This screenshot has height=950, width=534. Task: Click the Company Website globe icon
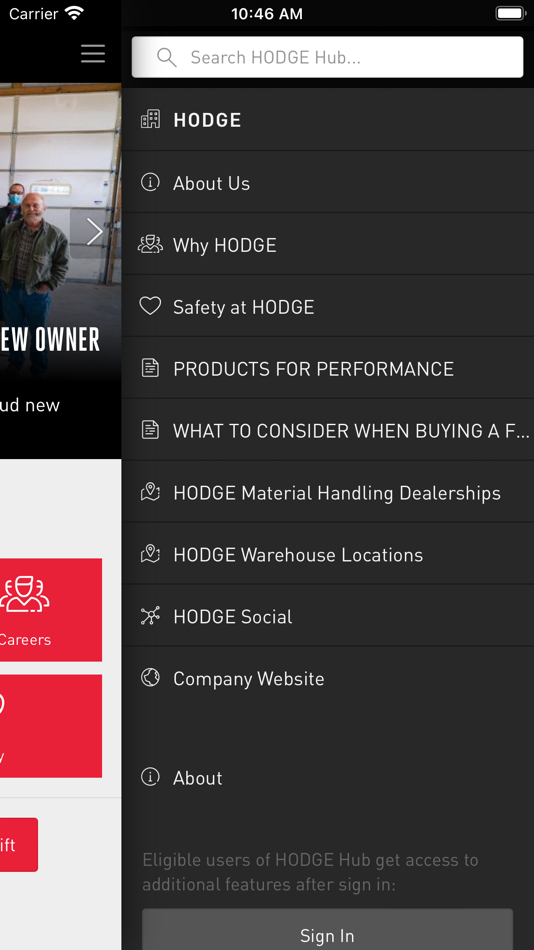click(150, 677)
